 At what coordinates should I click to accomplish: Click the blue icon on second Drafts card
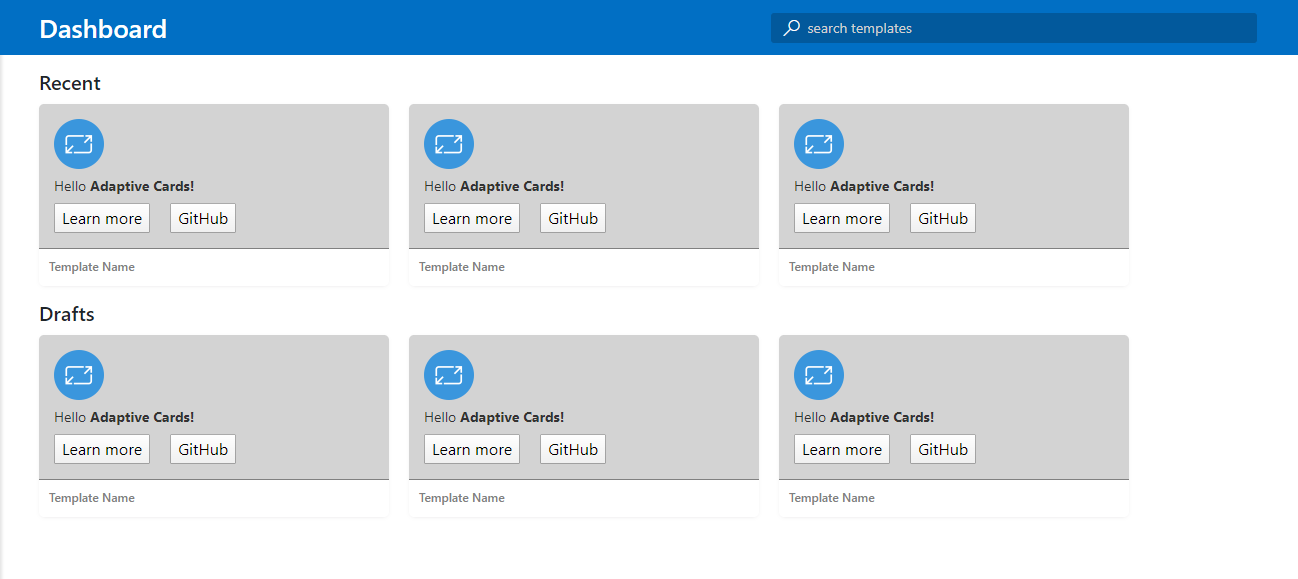449,375
